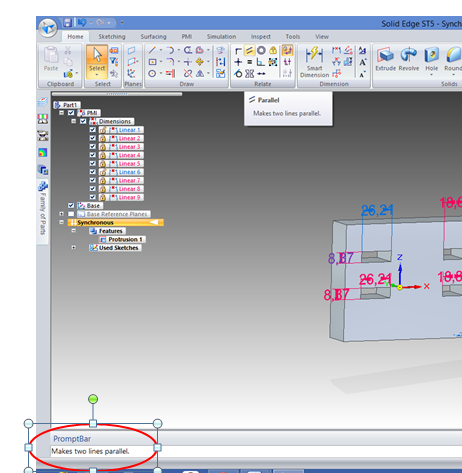Viewport: 462px width, 473px height.
Task: Open the PMI ribbon tab
Action: 186,37
